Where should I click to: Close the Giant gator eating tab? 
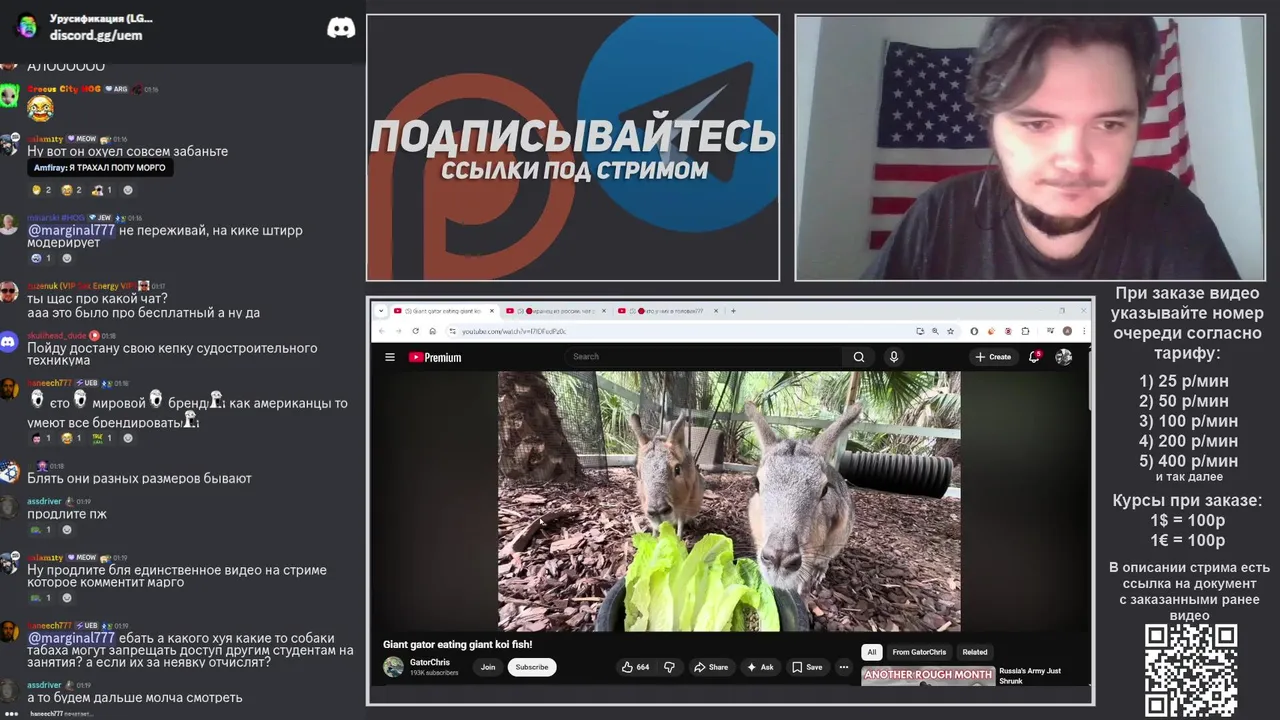click(x=492, y=311)
